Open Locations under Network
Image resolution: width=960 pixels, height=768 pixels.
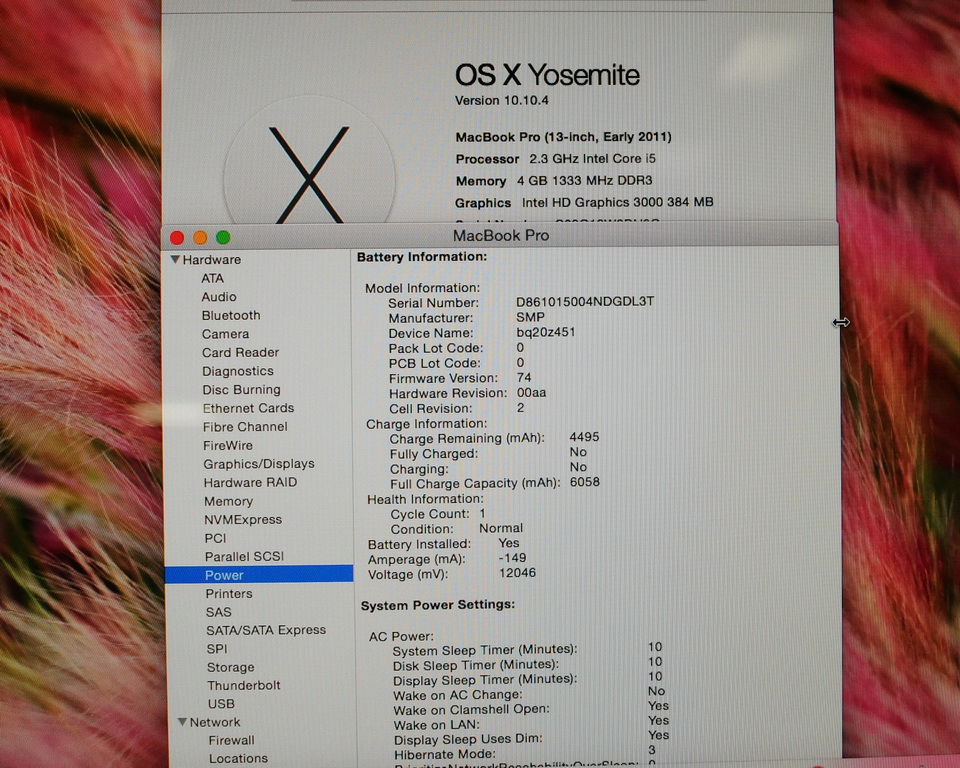238,758
